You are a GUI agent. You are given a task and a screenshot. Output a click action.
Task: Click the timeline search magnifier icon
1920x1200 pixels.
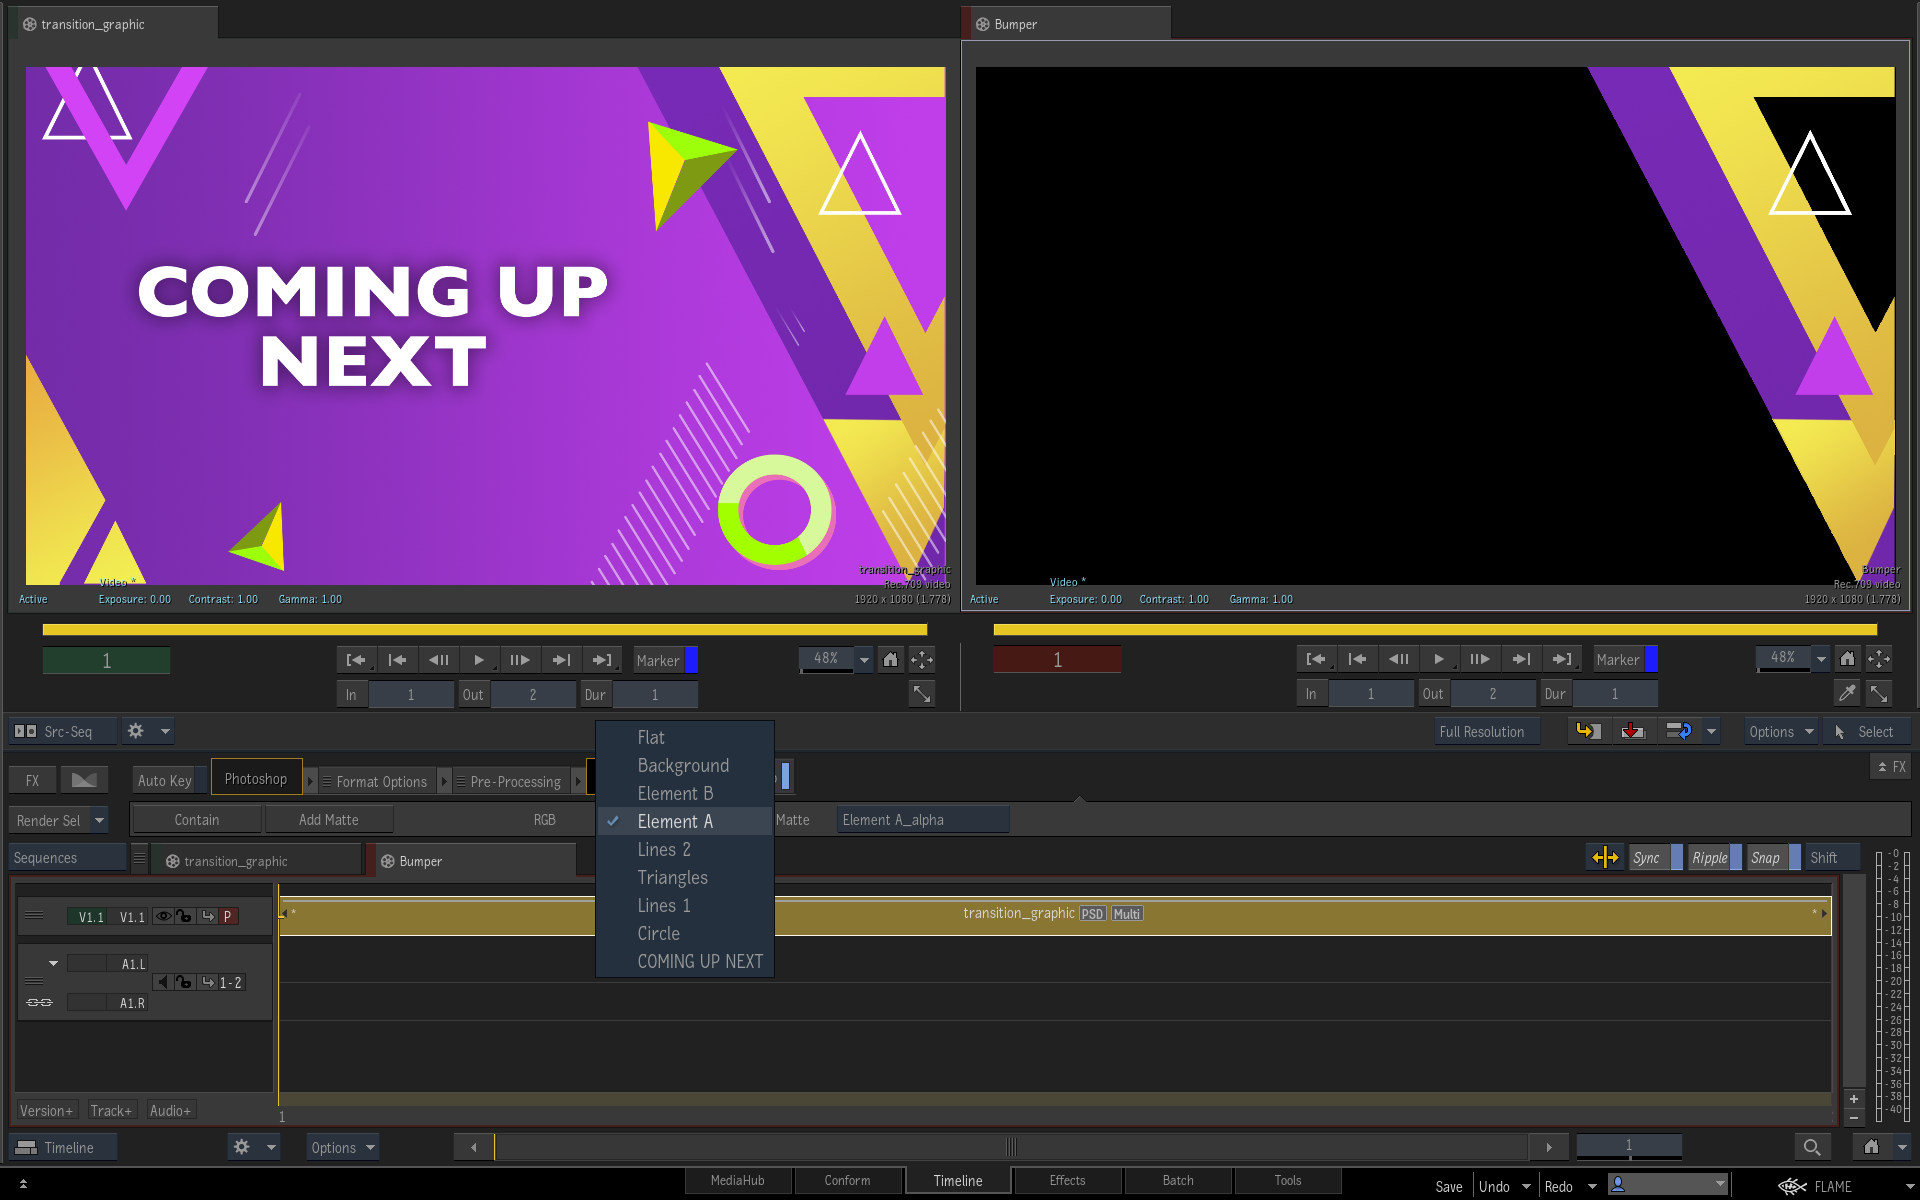pyautogui.click(x=1811, y=1147)
